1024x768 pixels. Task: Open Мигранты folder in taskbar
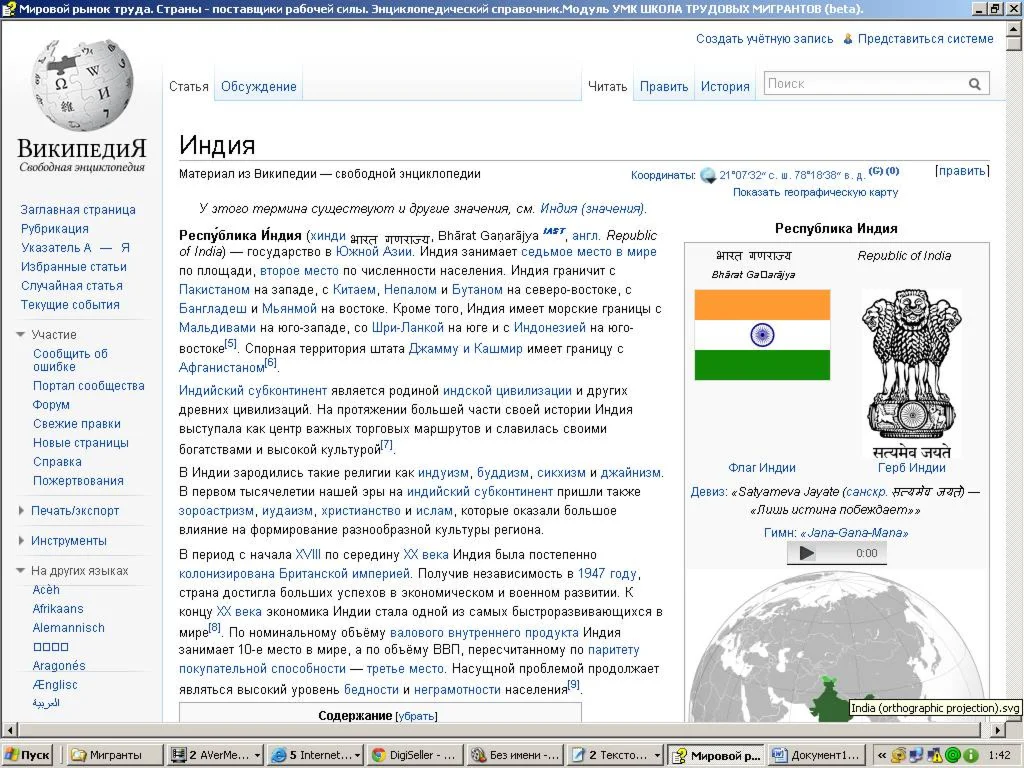[115, 755]
